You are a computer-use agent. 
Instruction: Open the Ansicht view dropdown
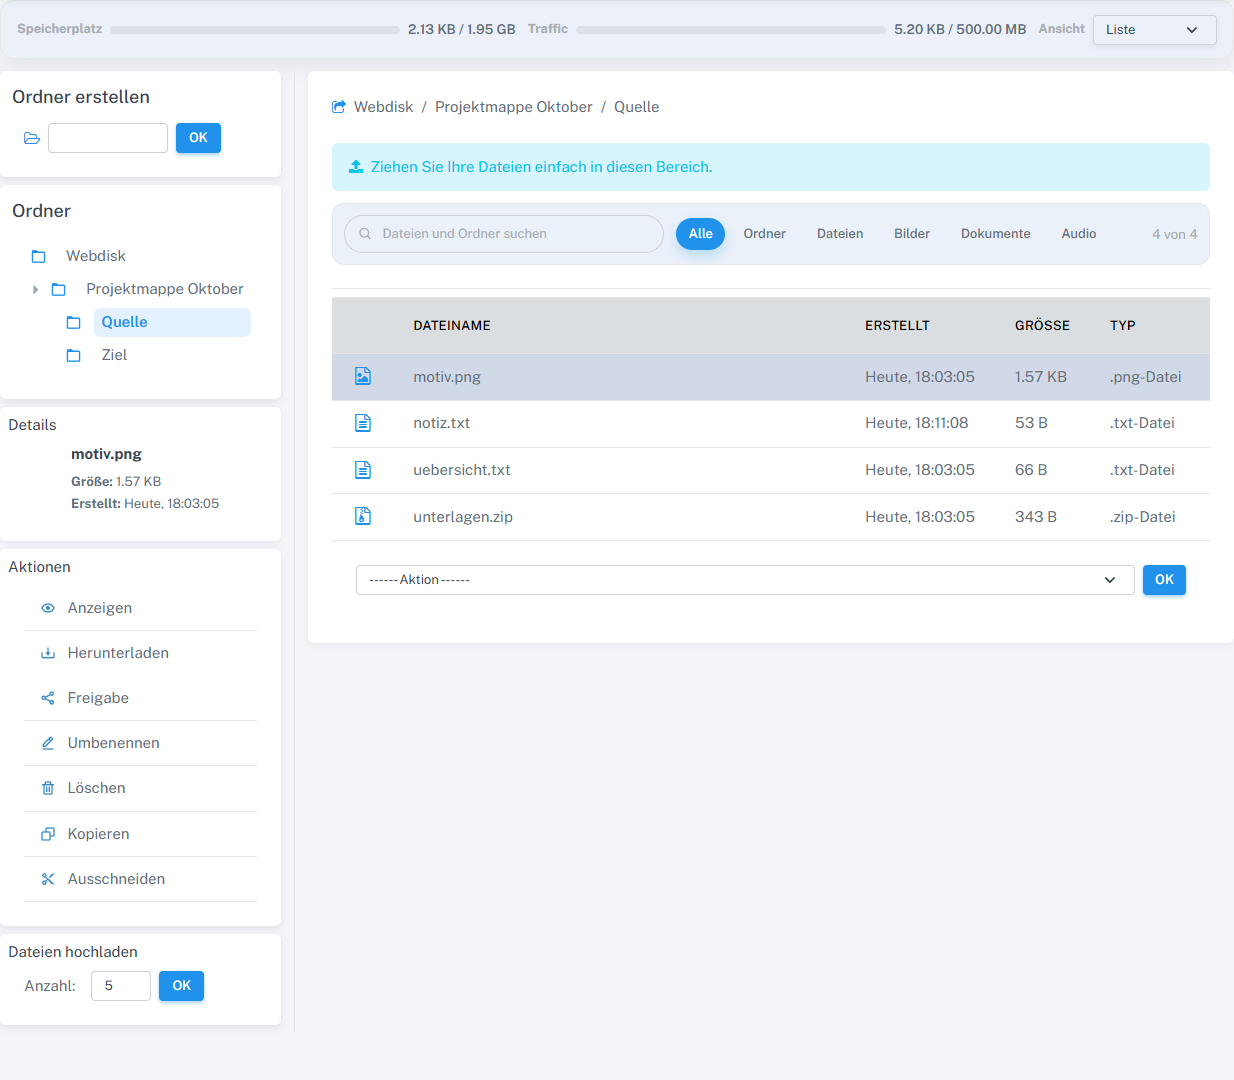click(x=1155, y=30)
